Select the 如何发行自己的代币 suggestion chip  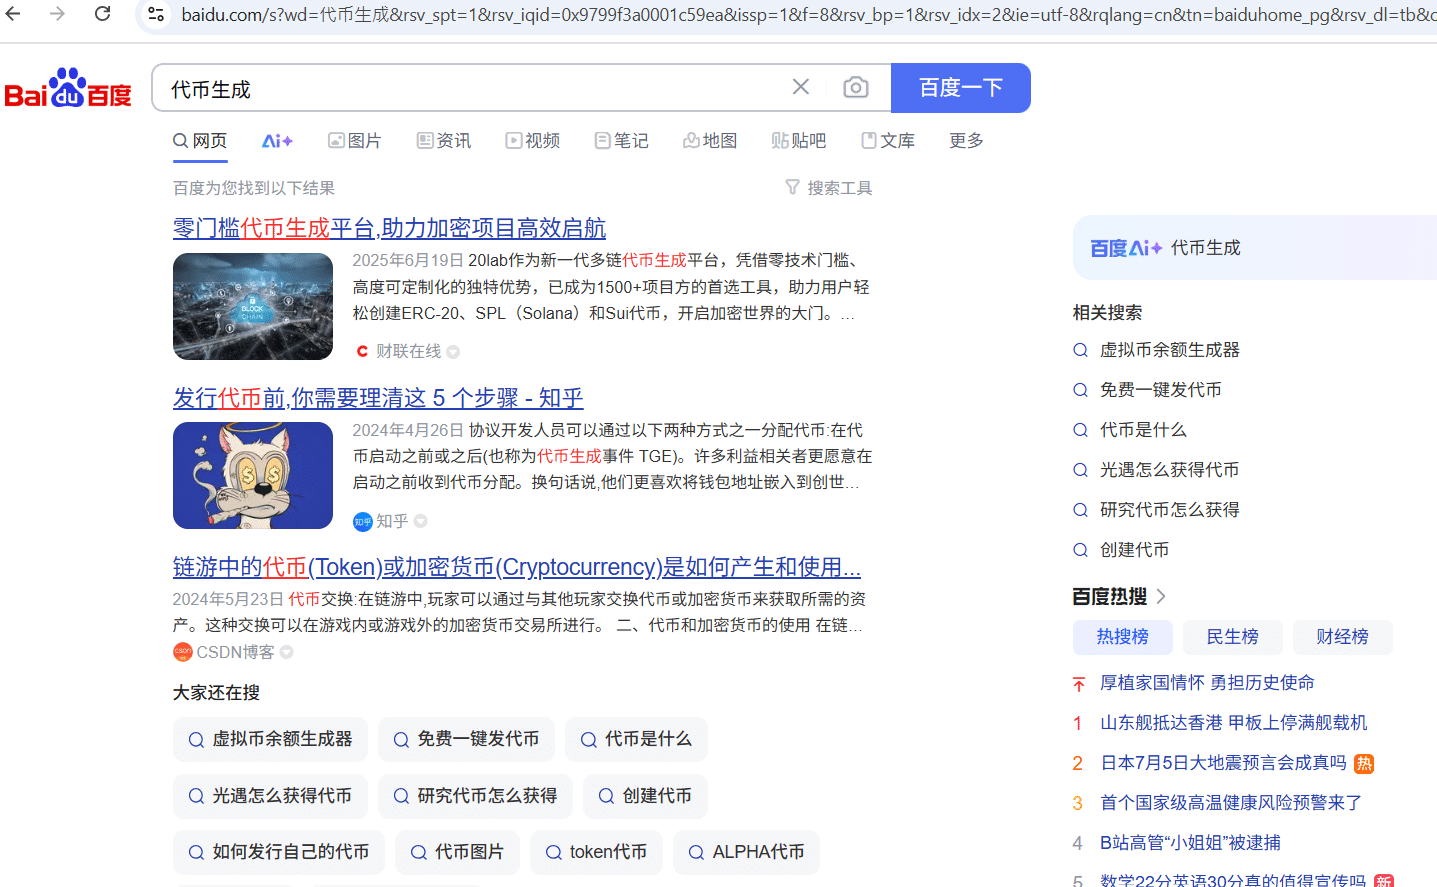click(279, 852)
